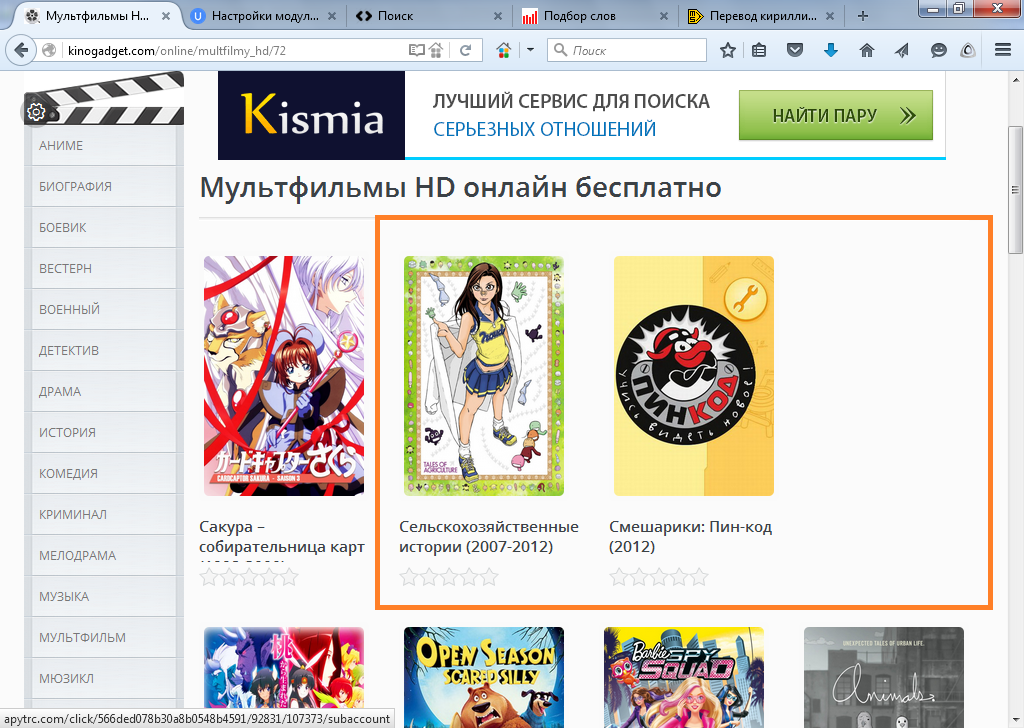The width and height of the screenshot is (1024, 728).
Task: Click the Сельскохозяйственные истории (2007-2012) title
Action: (x=488, y=537)
